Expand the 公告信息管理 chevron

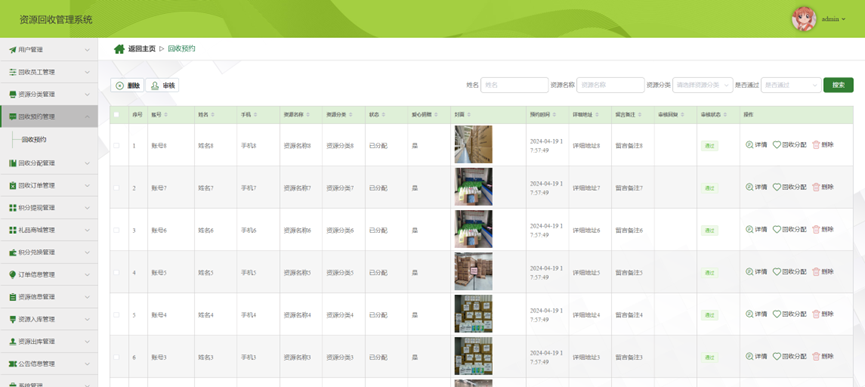[87, 364]
